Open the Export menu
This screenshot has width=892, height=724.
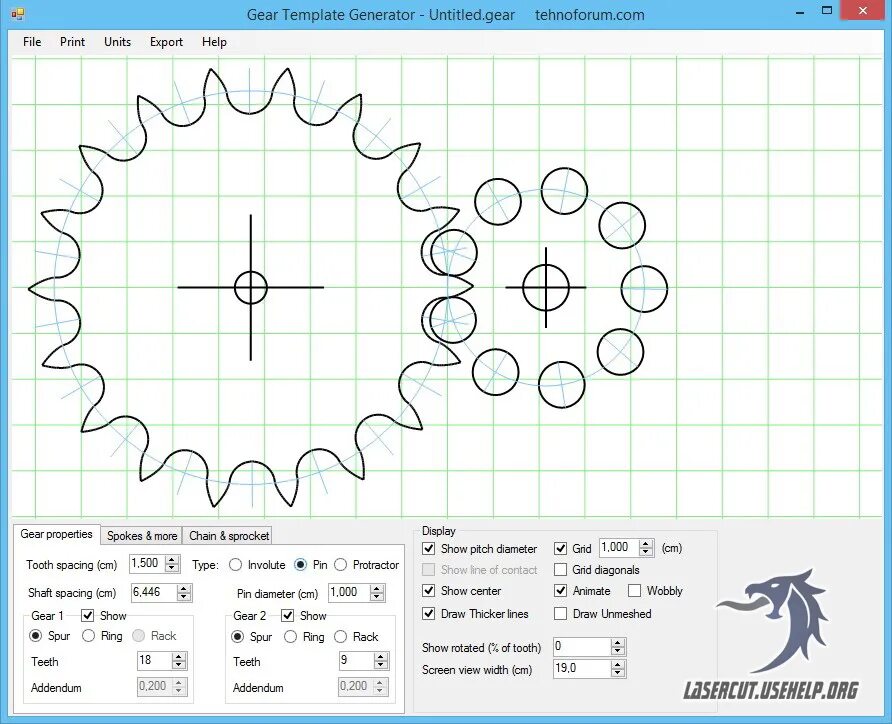pyautogui.click(x=166, y=42)
